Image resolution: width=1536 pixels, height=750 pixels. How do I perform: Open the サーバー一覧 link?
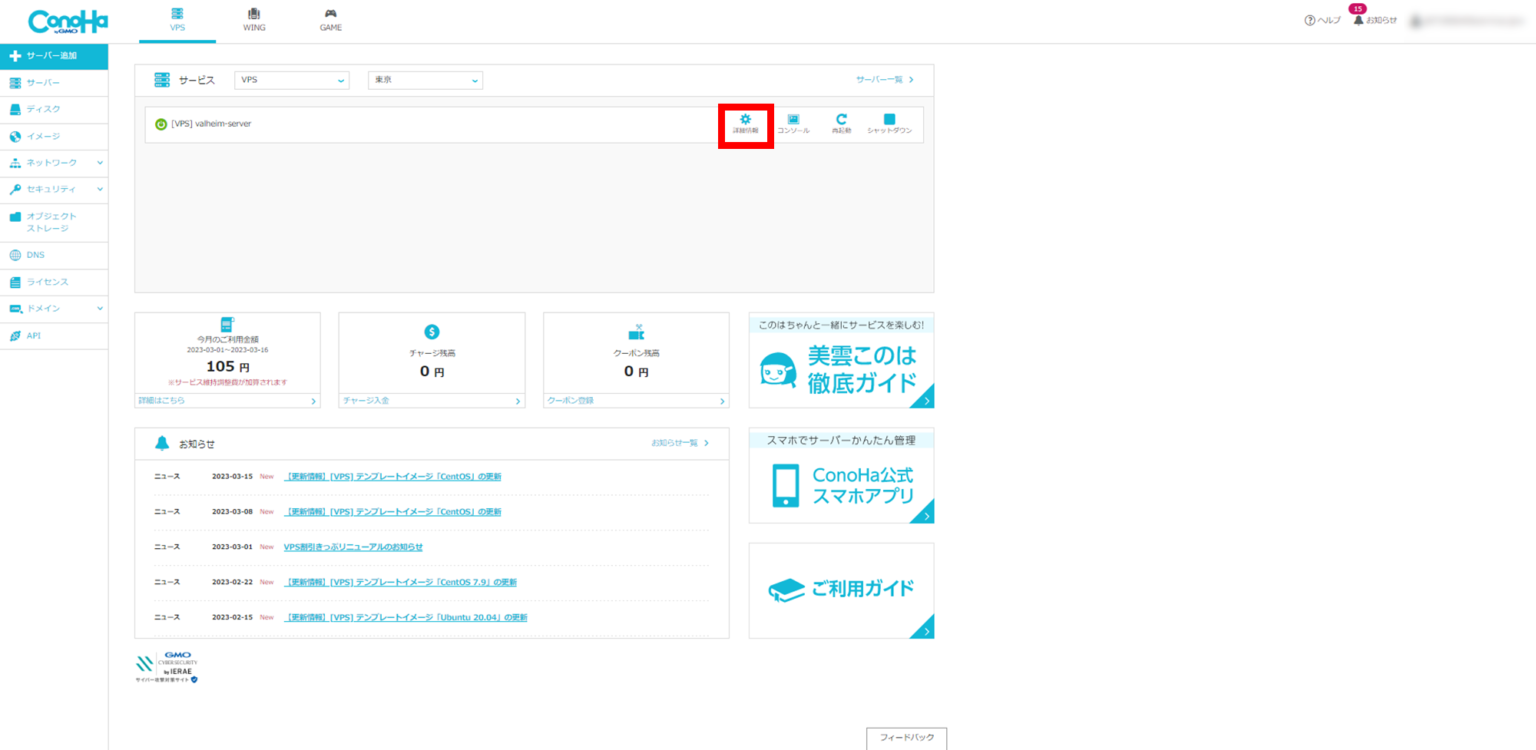pos(884,79)
